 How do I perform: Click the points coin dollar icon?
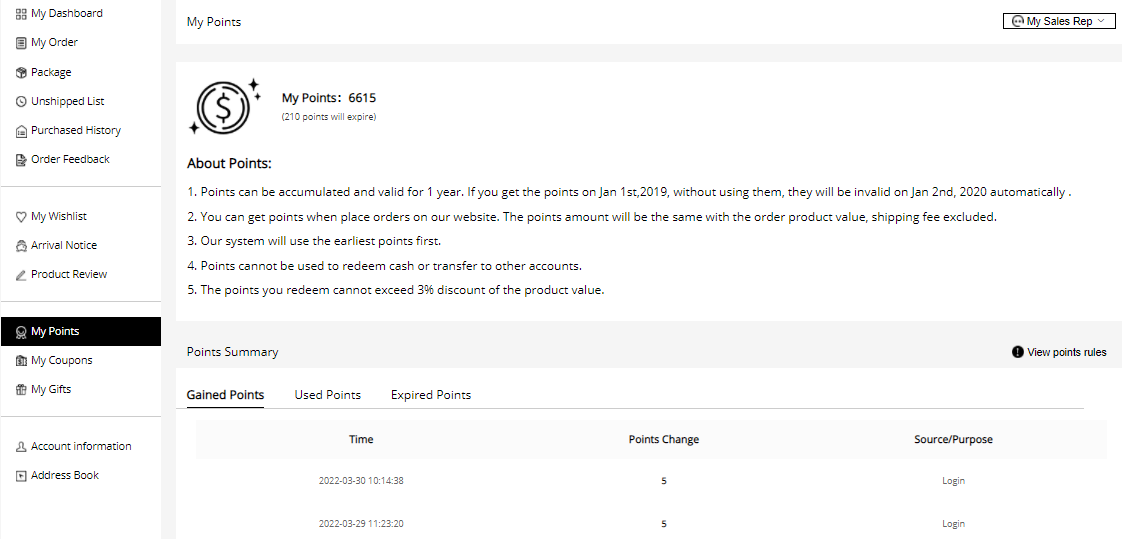[x=224, y=106]
